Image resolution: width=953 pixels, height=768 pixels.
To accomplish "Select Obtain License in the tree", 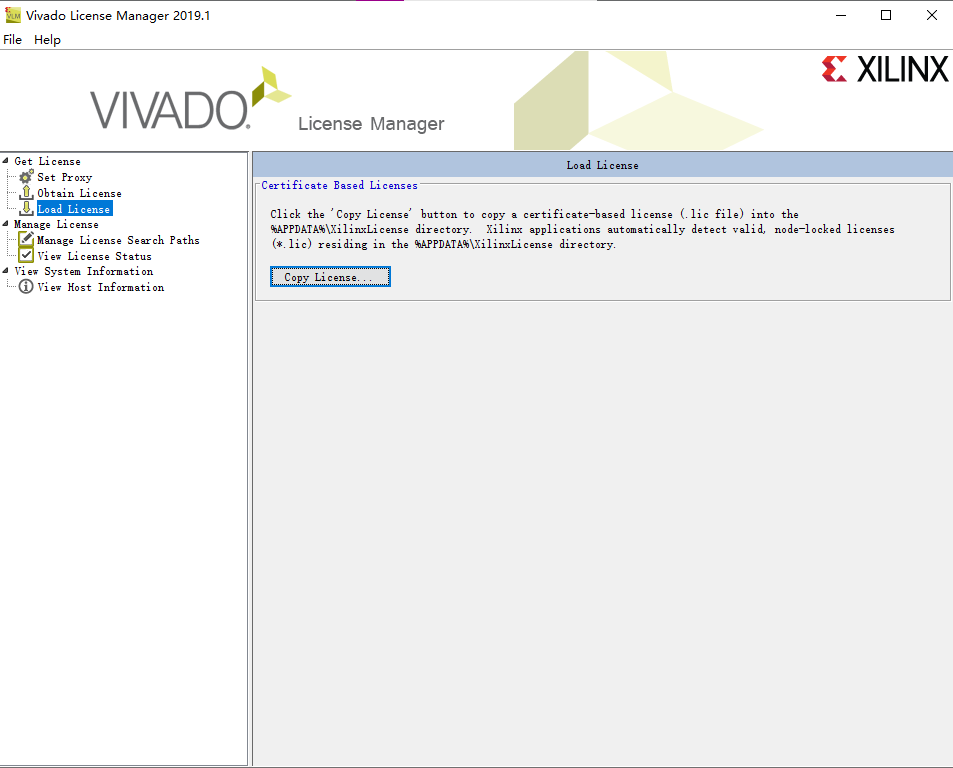I will pyautogui.click(x=79, y=193).
